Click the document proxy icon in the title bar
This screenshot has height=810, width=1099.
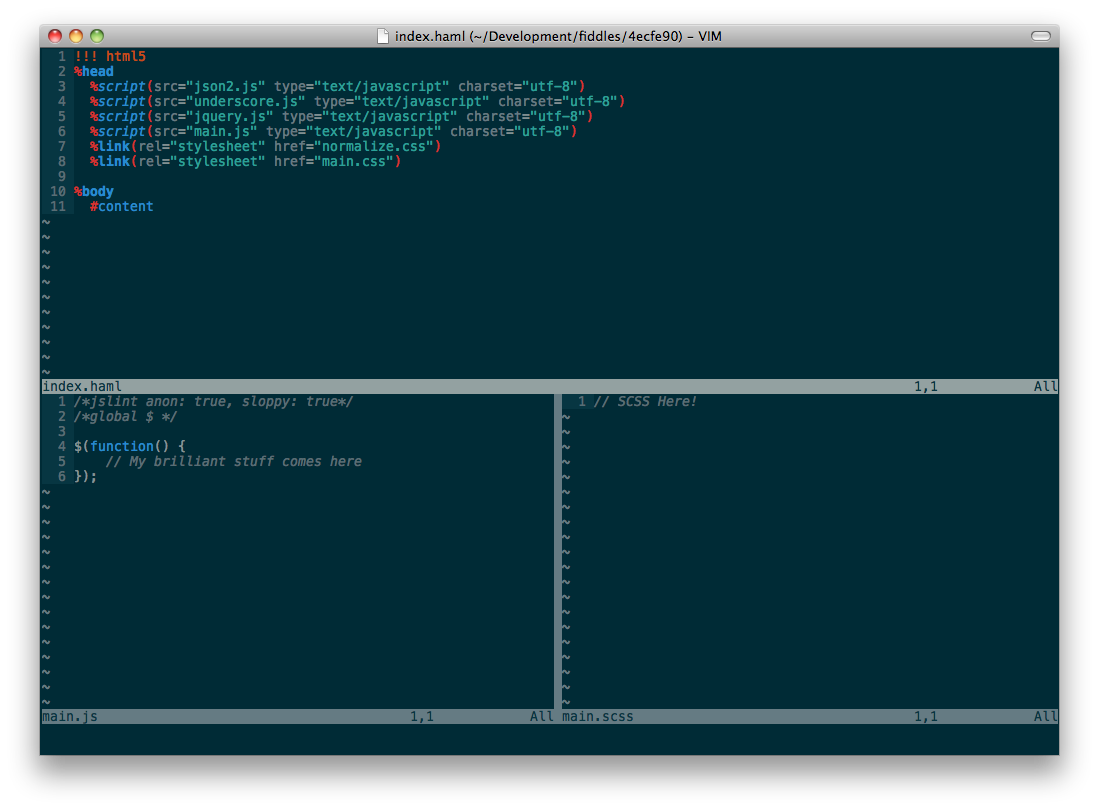(x=383, y=36)
